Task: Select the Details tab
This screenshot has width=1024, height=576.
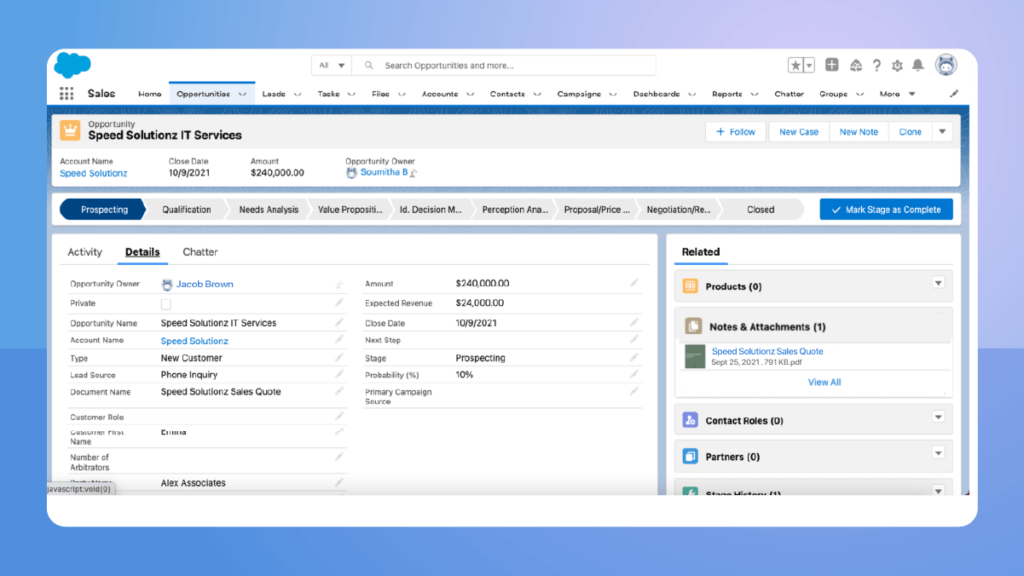Action: tap(142, 251)
